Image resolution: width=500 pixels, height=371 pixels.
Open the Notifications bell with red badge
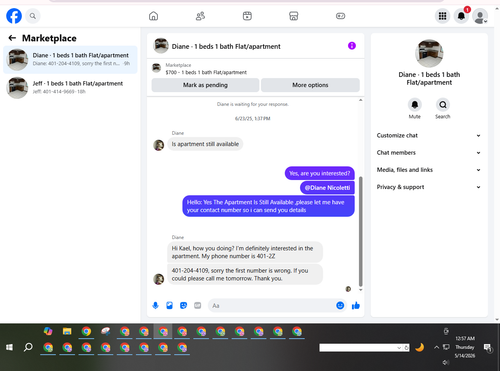click(x=461, y=16)
